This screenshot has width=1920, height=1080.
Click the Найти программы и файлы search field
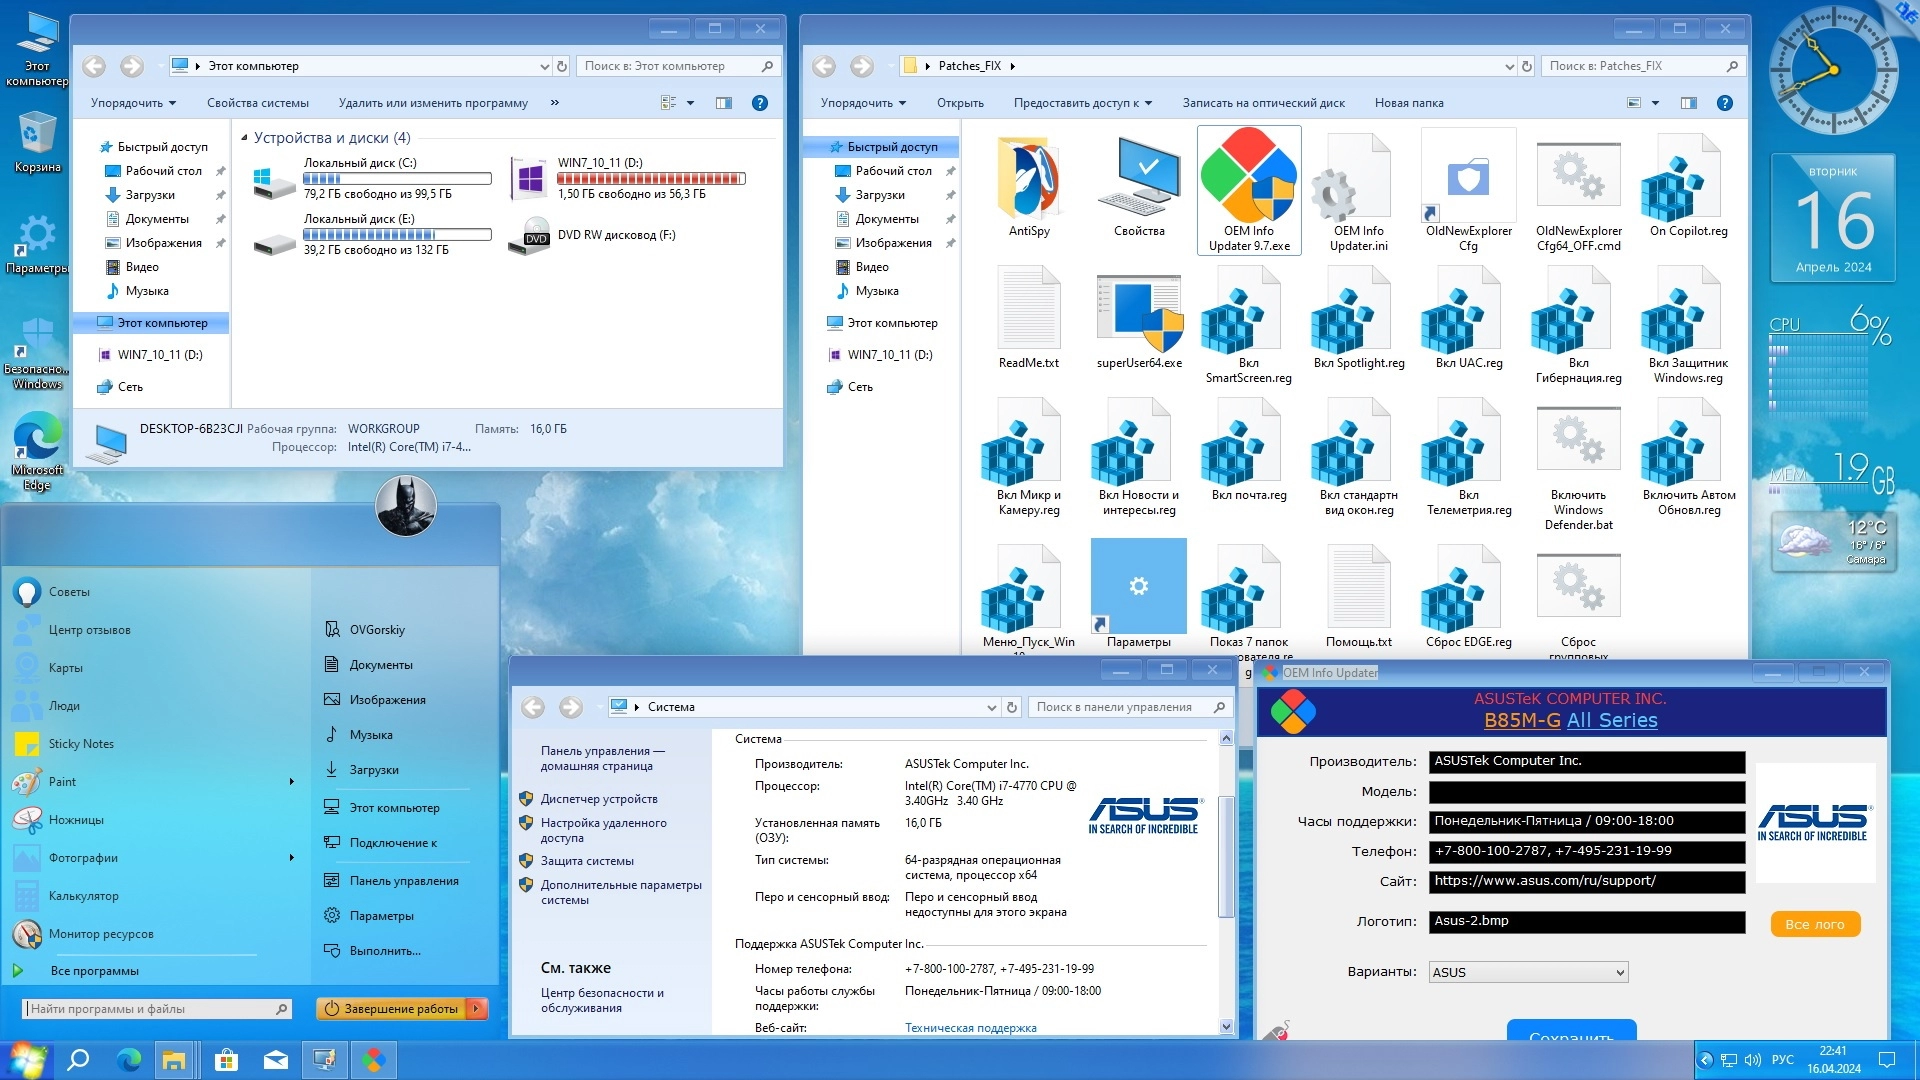click(150, 1009)
